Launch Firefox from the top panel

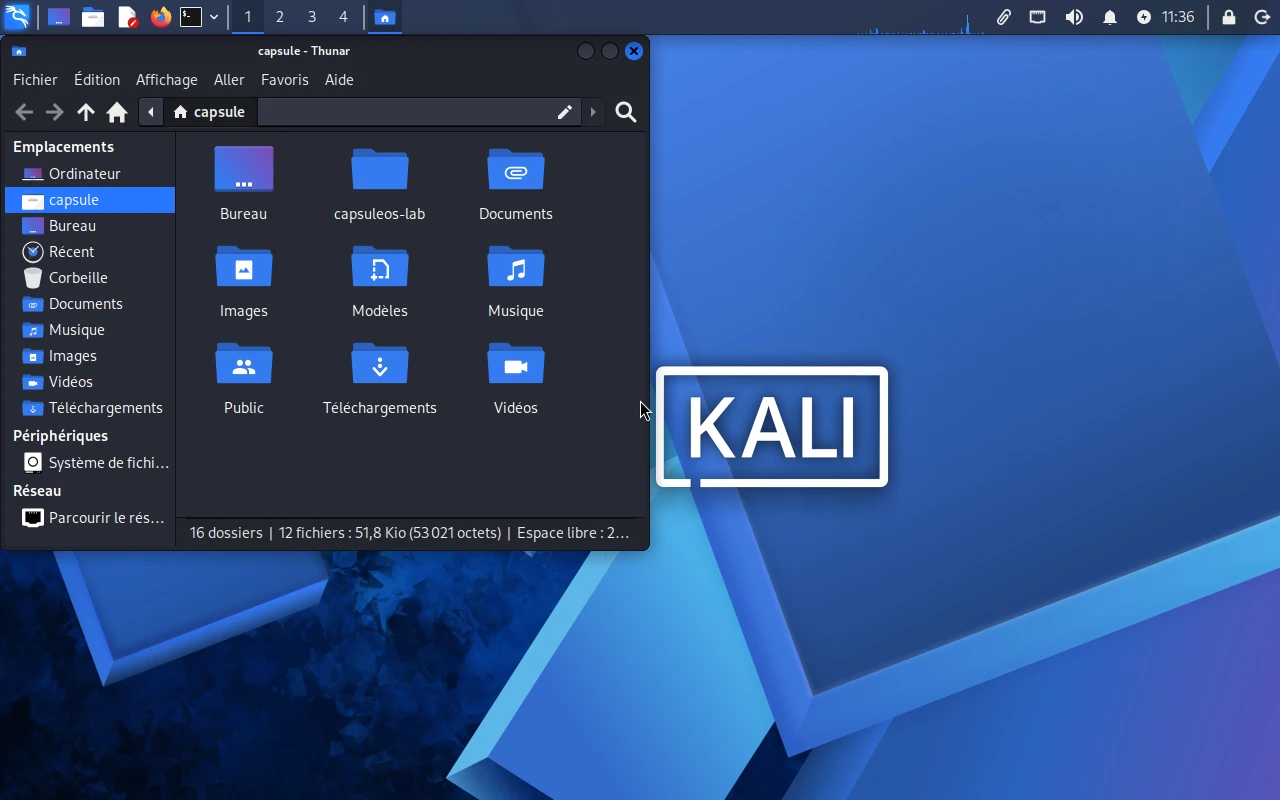click(x=160, y=17)
